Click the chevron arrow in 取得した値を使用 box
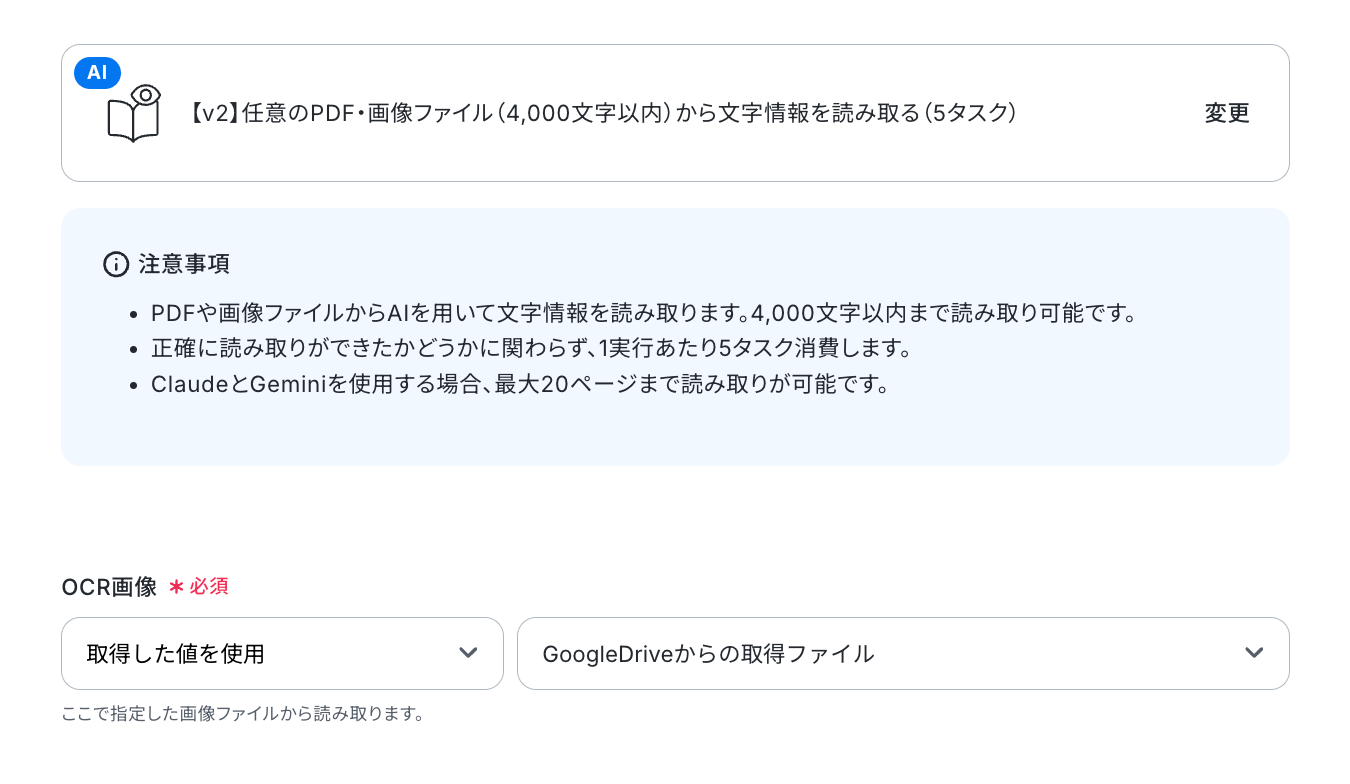The image size is (1350, 784). coord(468,653)
